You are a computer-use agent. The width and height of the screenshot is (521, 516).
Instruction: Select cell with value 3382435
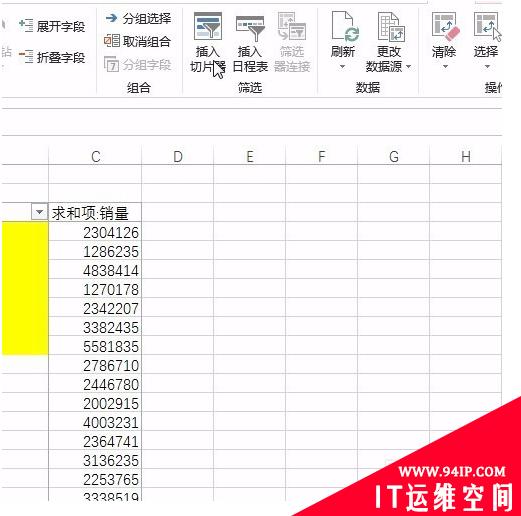point(95,327)
